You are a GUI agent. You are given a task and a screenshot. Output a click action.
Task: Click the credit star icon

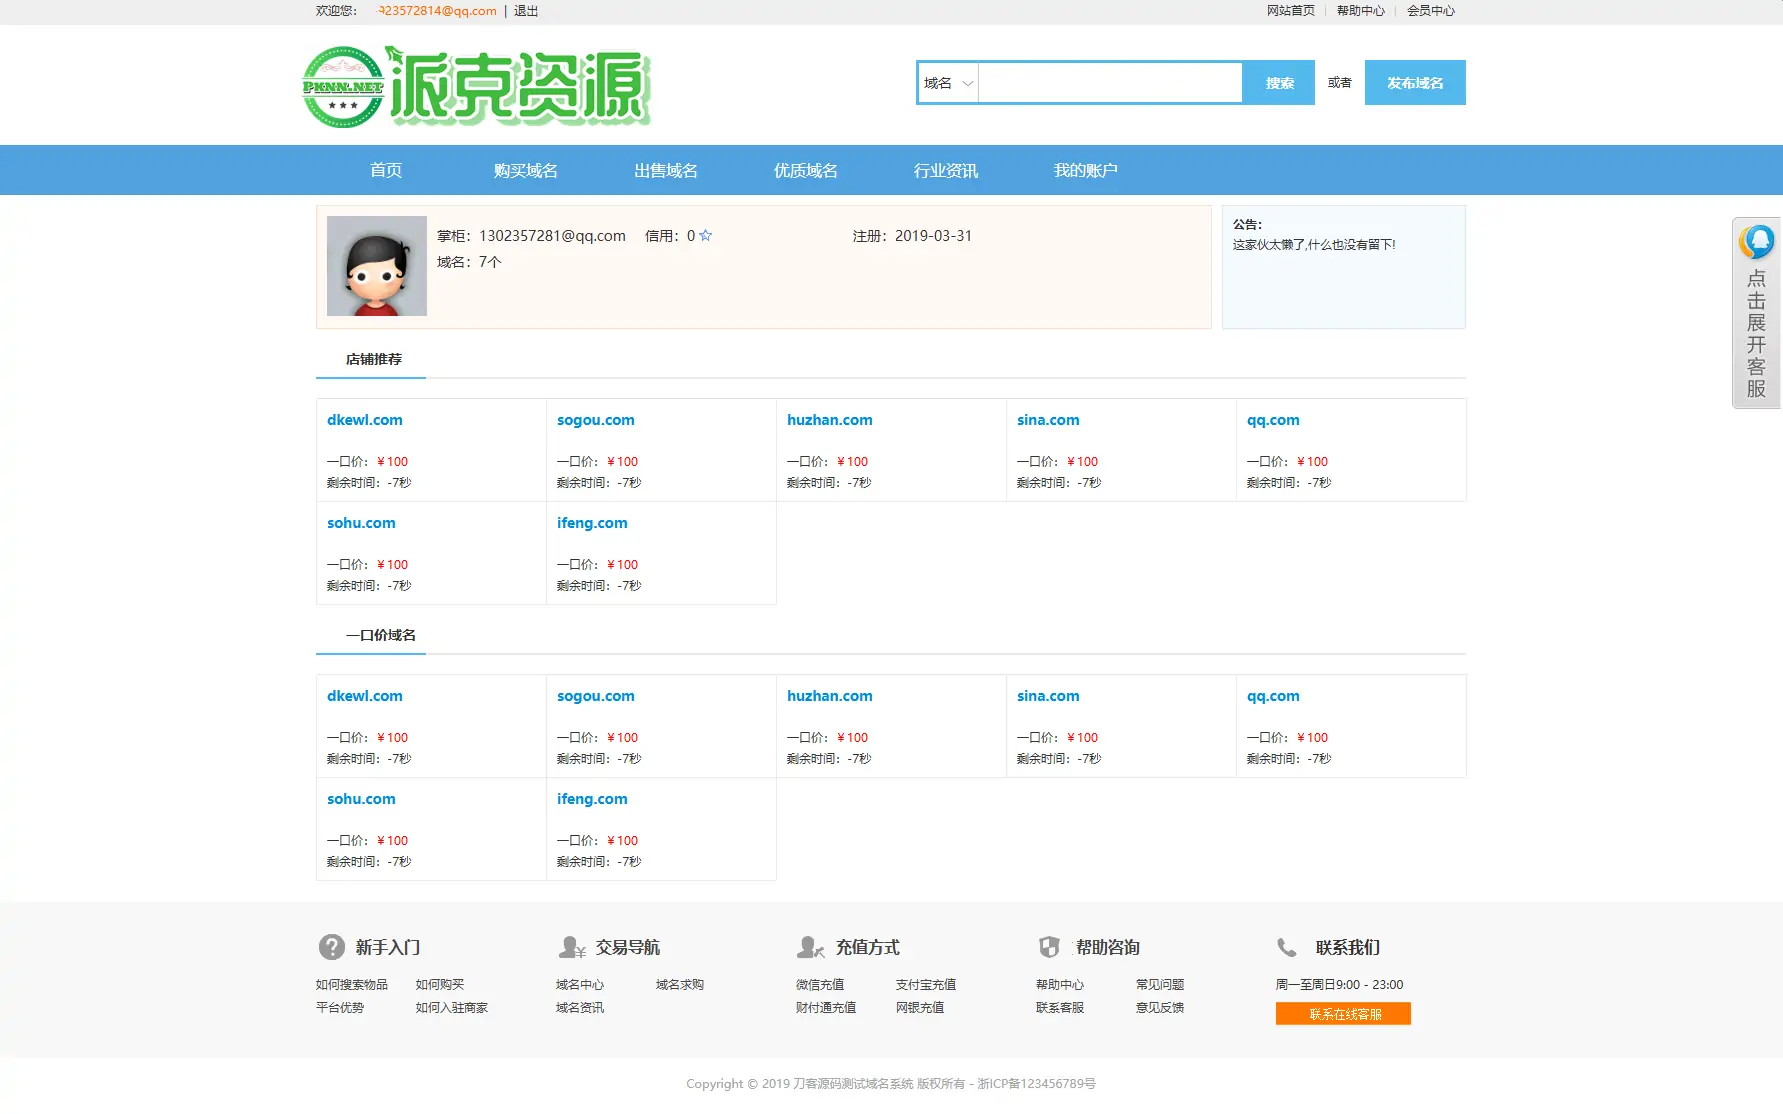706,236
